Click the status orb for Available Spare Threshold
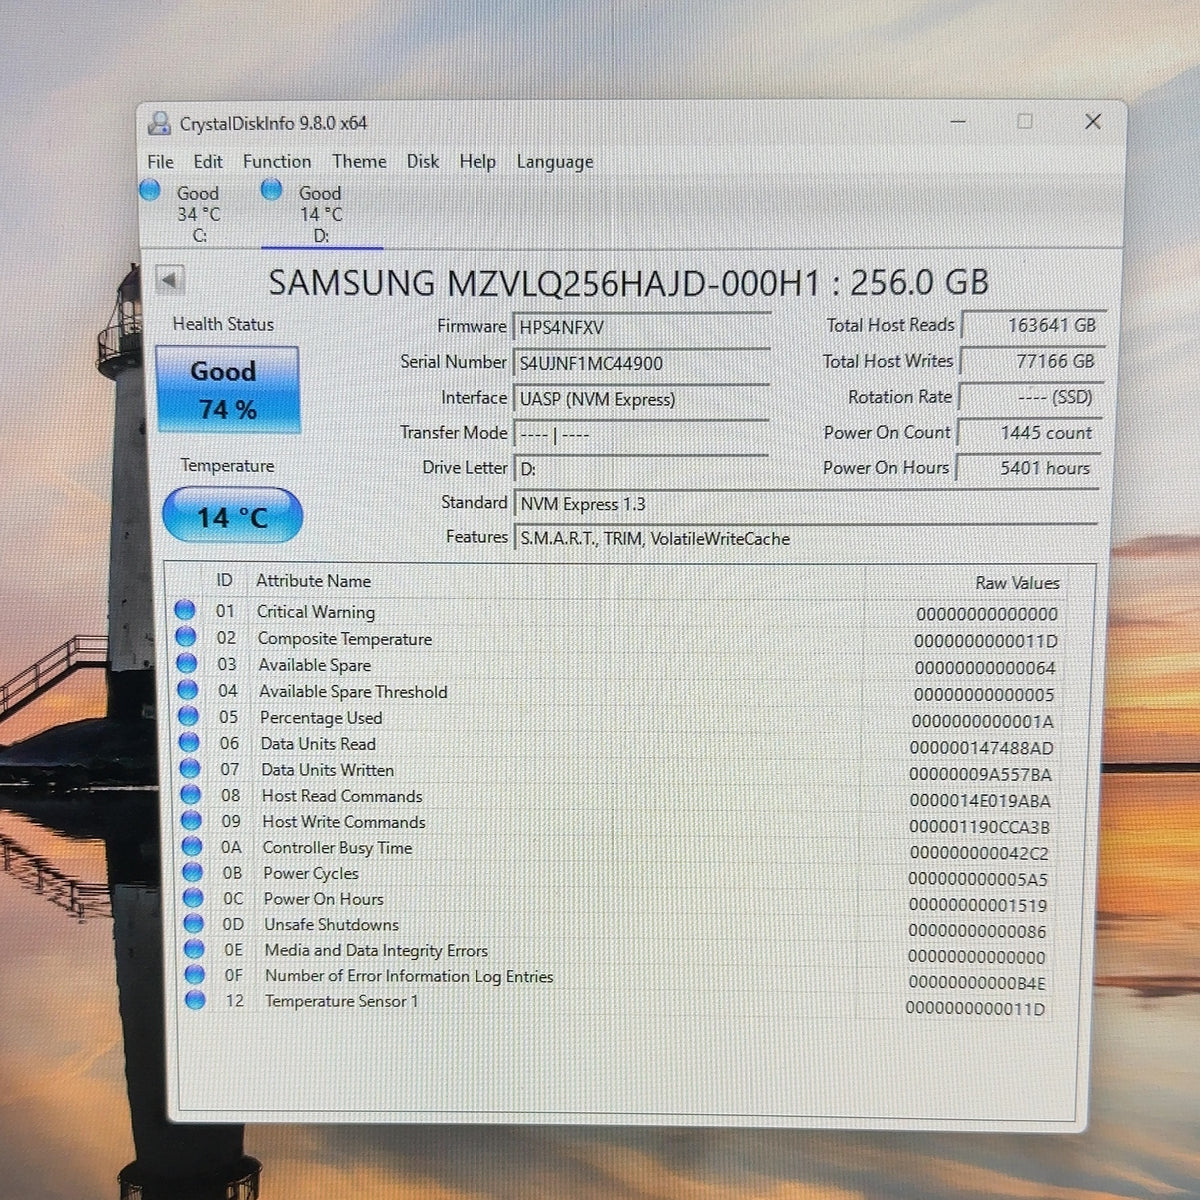This screenshot has height=1200, width=1200. click(x=187, y=690)
